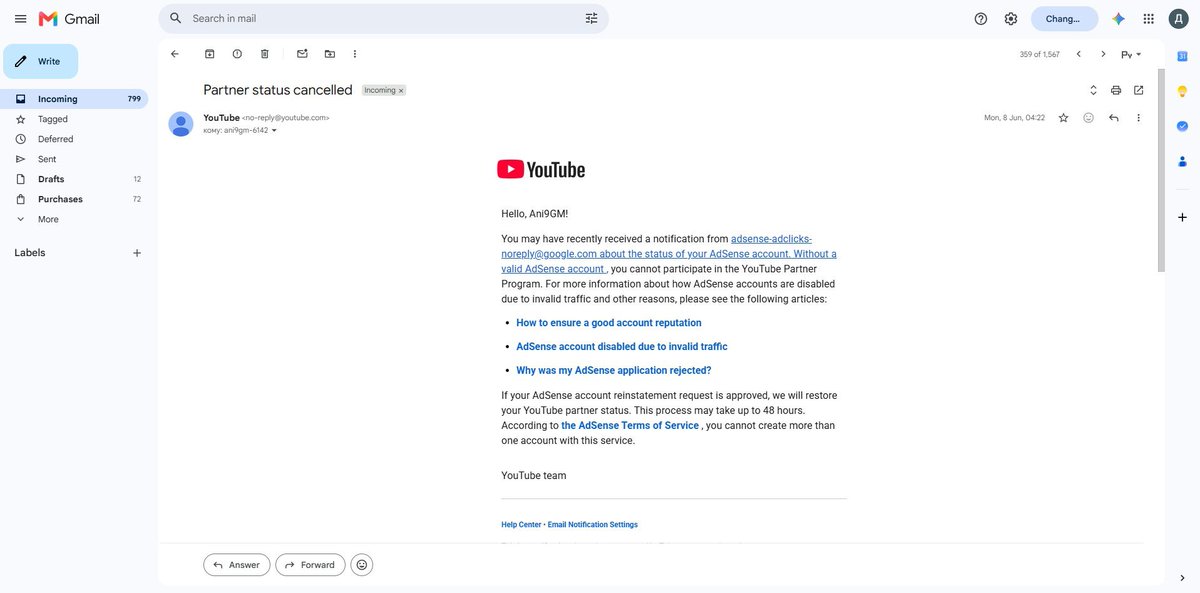1200x593 pixels.
Task: Open the Tagged folder
Action: [74, 119]
